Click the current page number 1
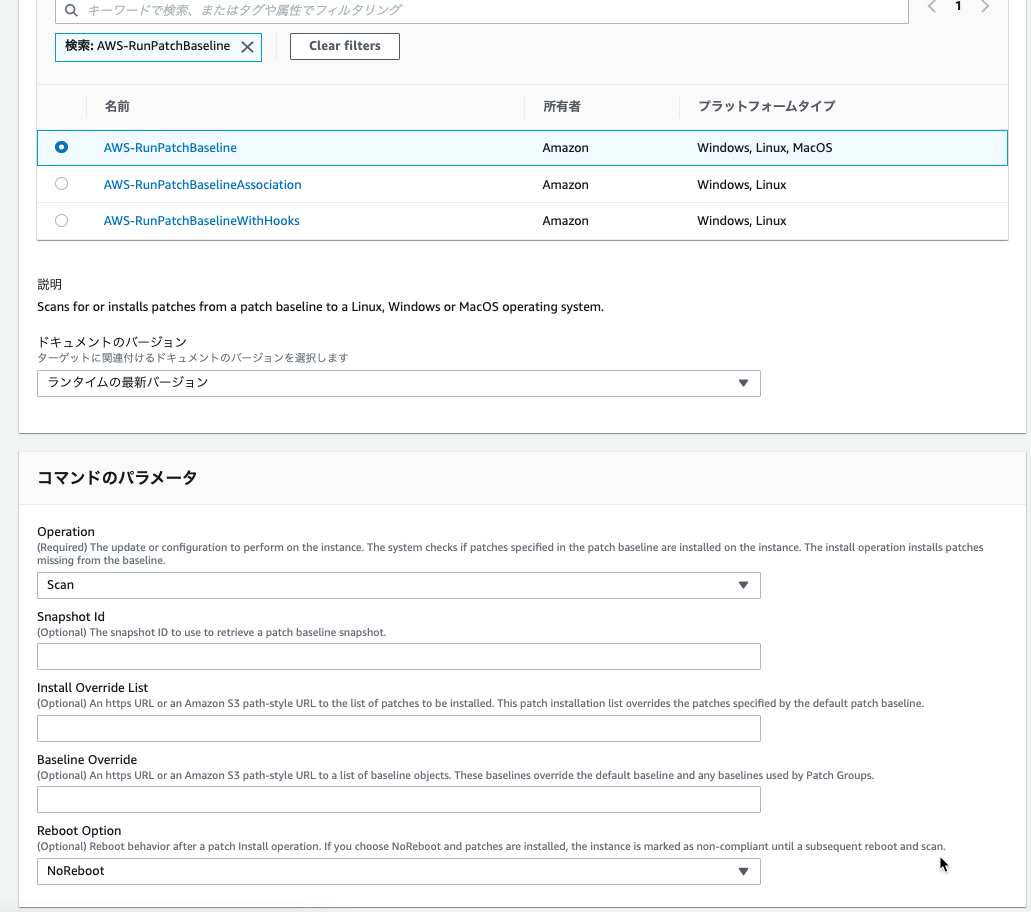This screenshot has height=912, width=1031. click(x=958, y=7)
